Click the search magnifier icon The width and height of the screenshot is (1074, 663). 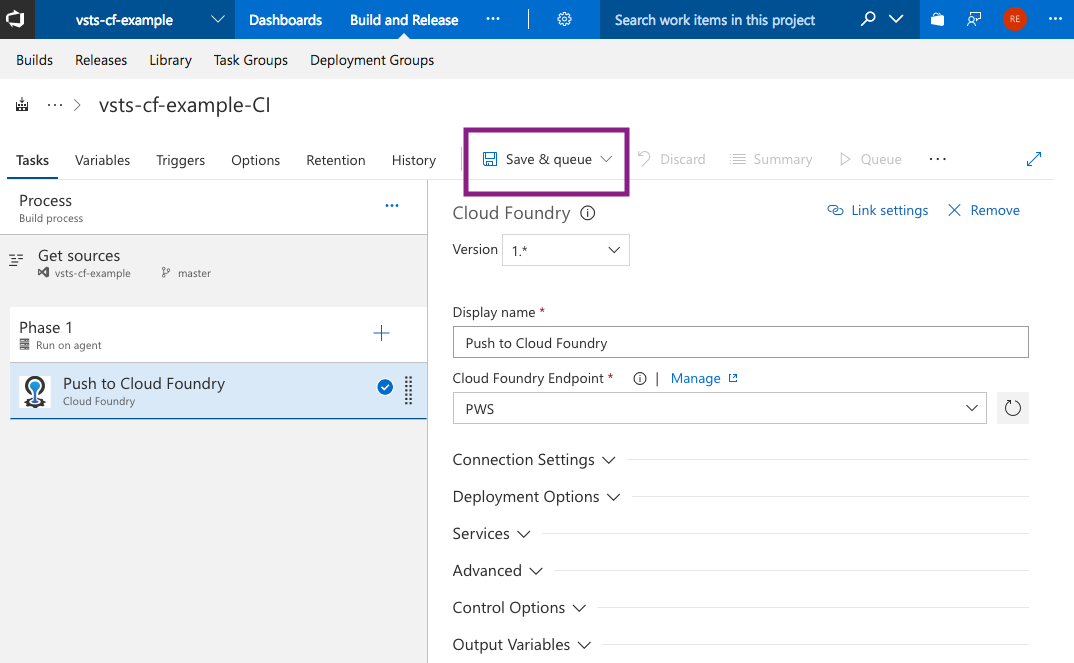pos(868,19)
